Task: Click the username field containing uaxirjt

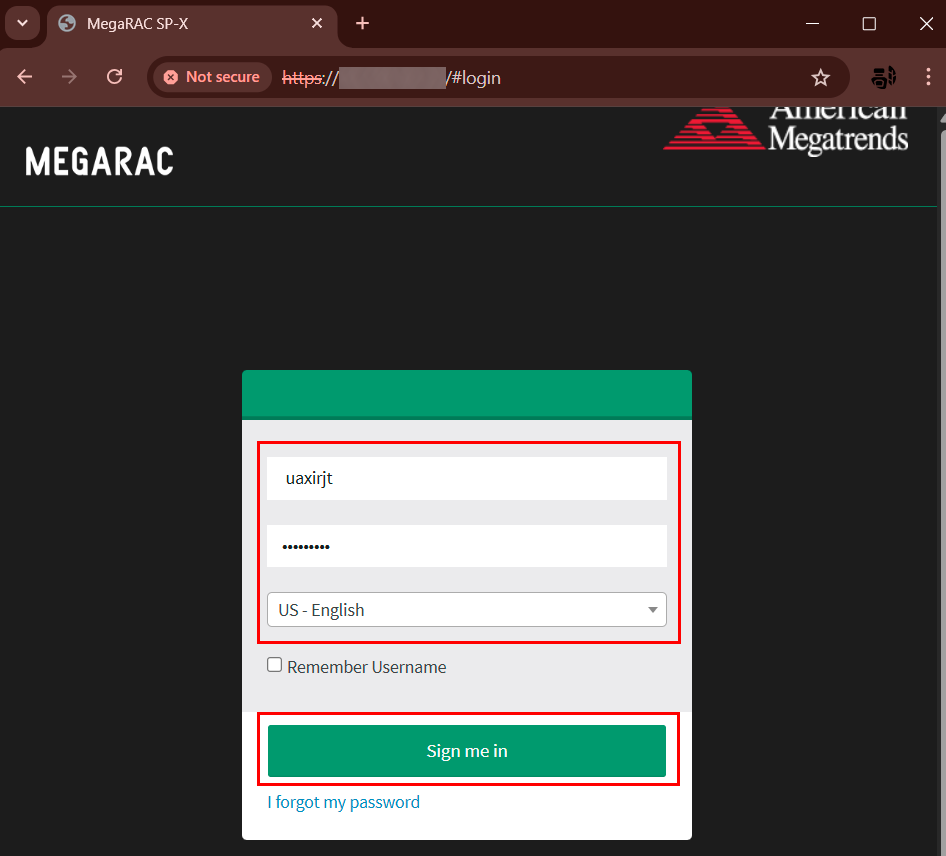Action: pyautogui.click(x=466, y=479)
